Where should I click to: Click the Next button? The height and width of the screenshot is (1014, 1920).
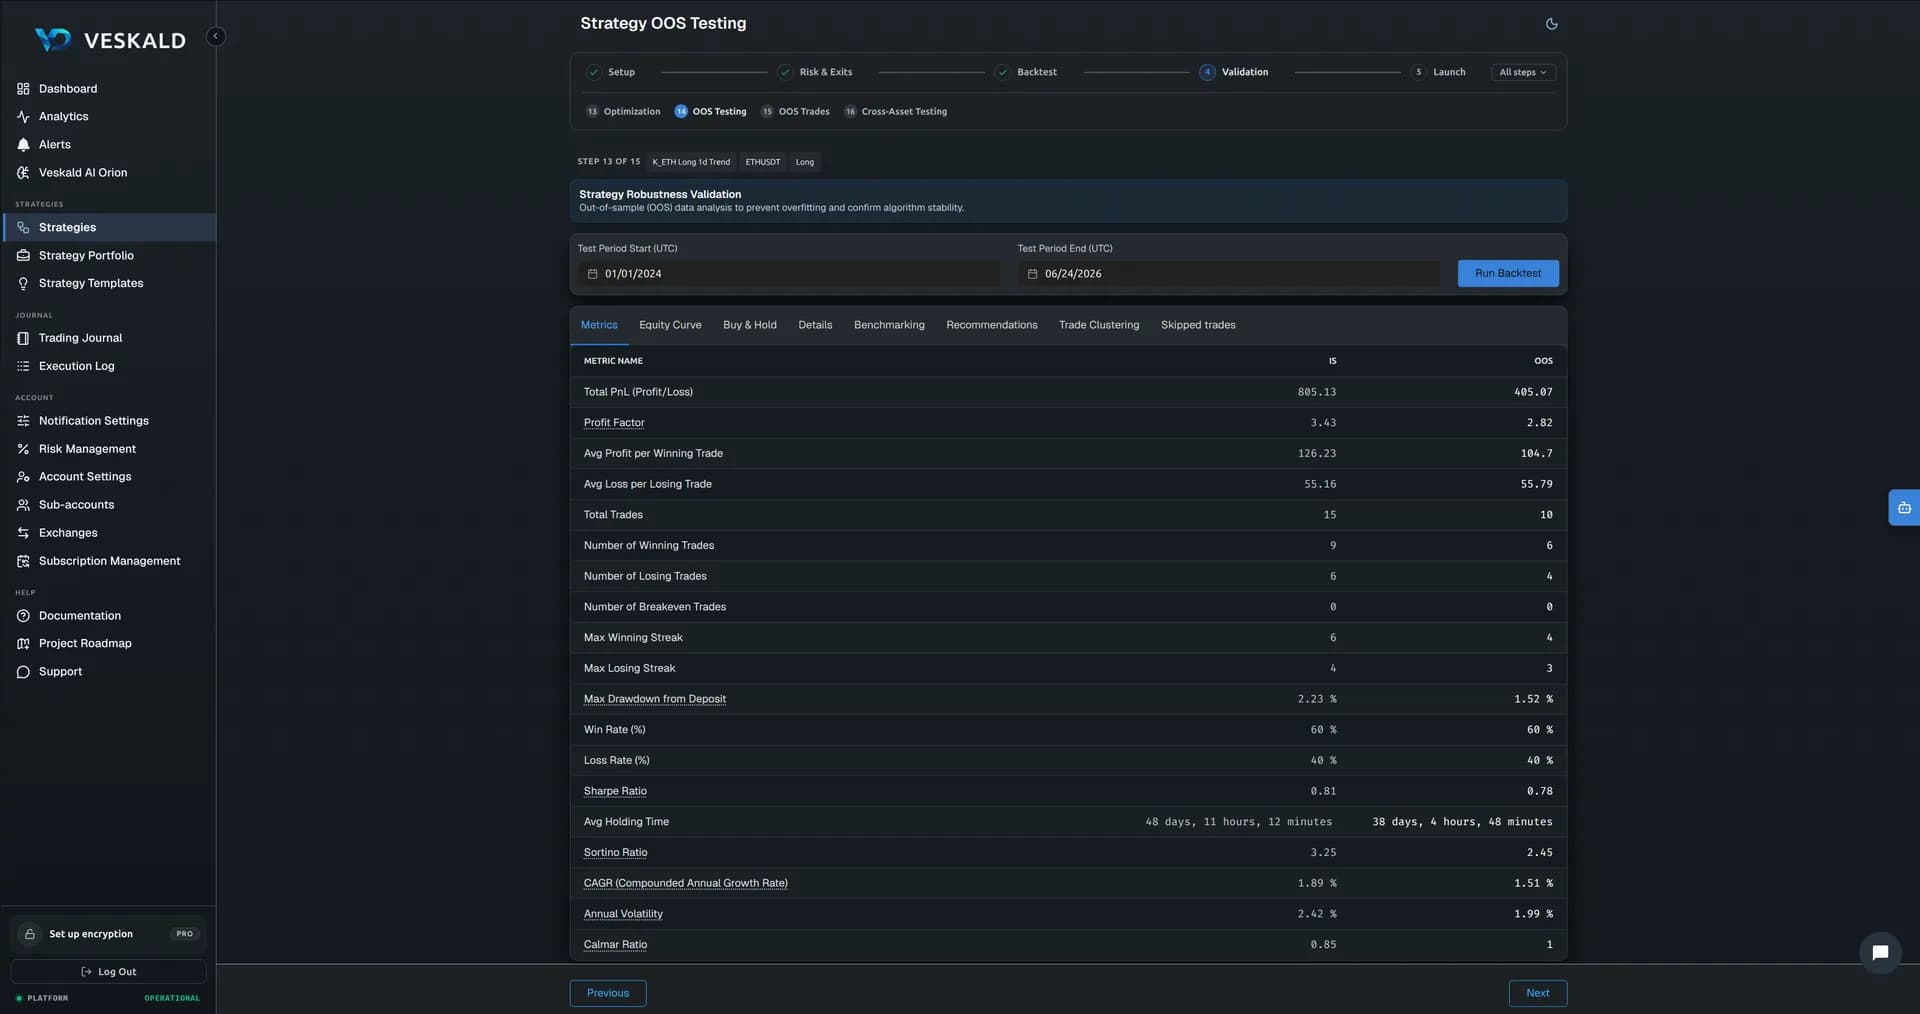1538,993
